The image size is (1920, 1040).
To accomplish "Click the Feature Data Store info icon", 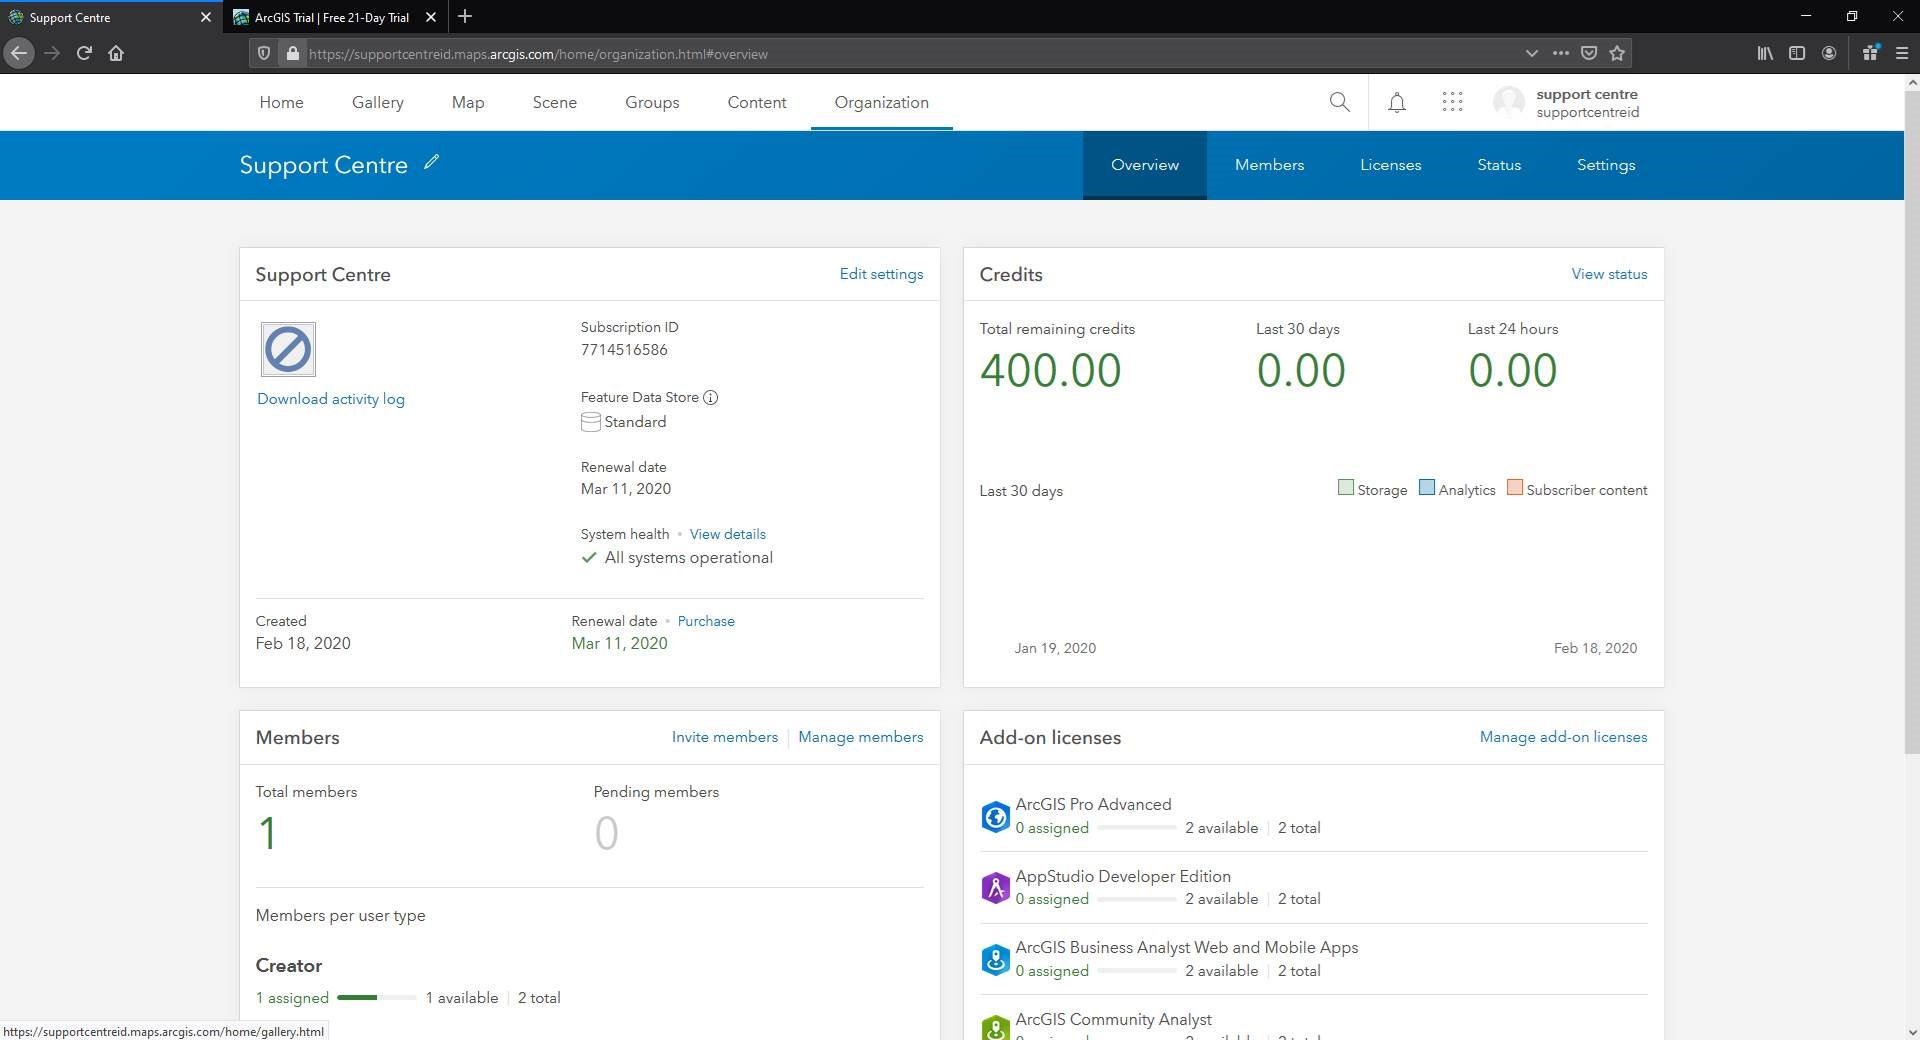I will tap(710, 397).
